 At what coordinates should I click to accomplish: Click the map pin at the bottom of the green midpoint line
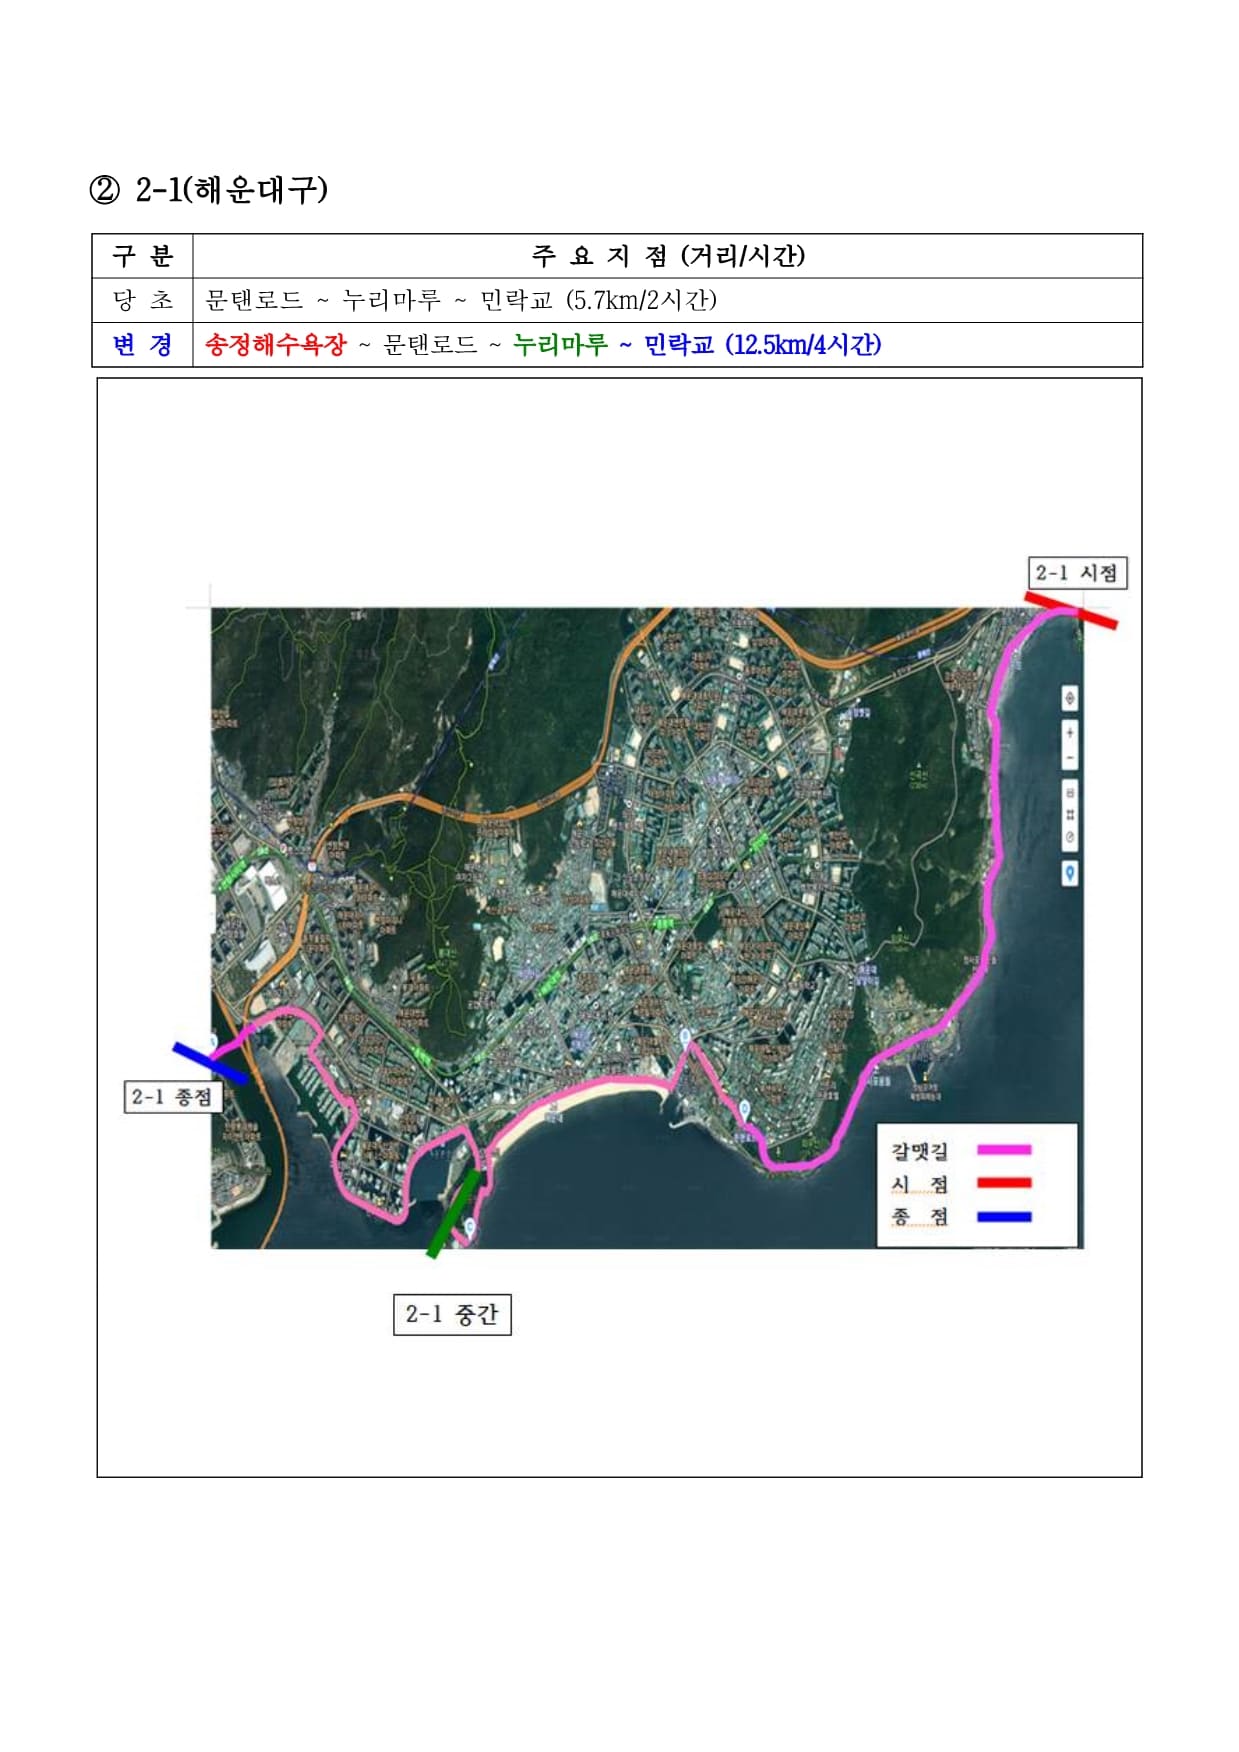470,1226
